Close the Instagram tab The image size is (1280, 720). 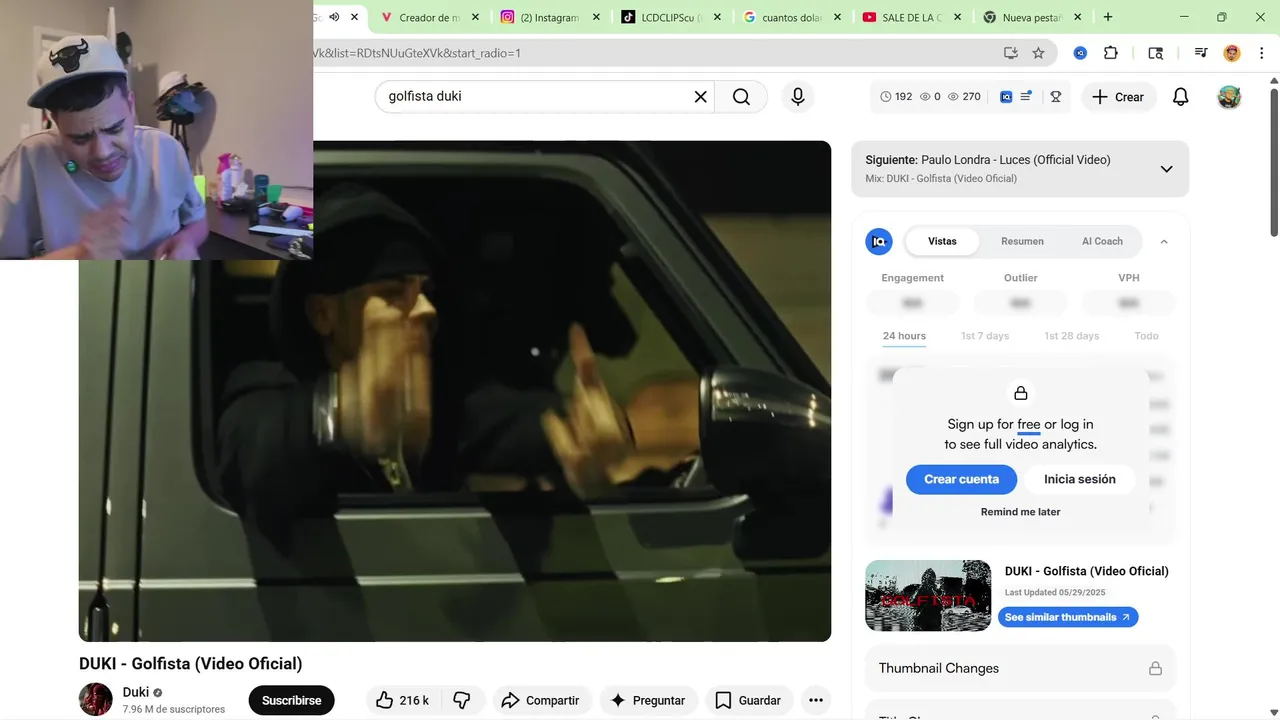click(597, 17)
